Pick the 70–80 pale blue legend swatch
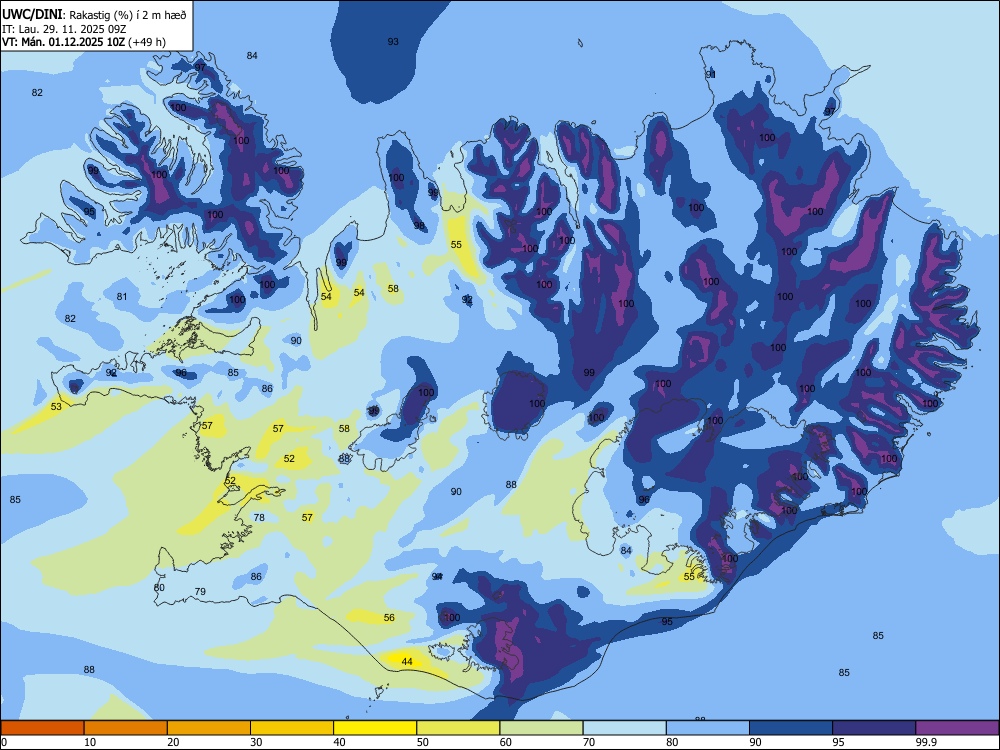 click(x=624, y=728)
